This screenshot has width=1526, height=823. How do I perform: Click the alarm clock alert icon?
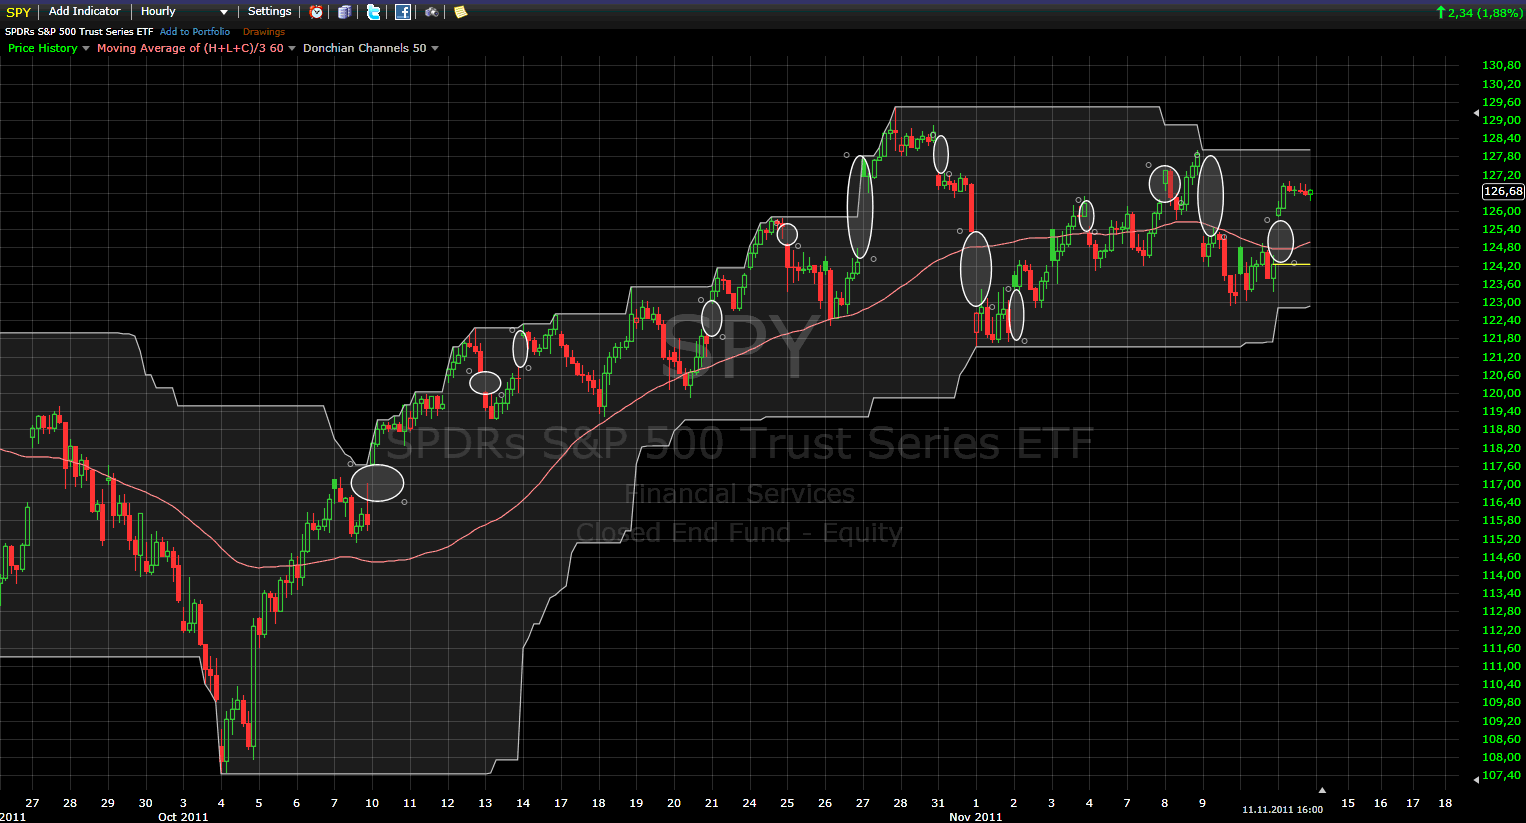tap(316, 12)
